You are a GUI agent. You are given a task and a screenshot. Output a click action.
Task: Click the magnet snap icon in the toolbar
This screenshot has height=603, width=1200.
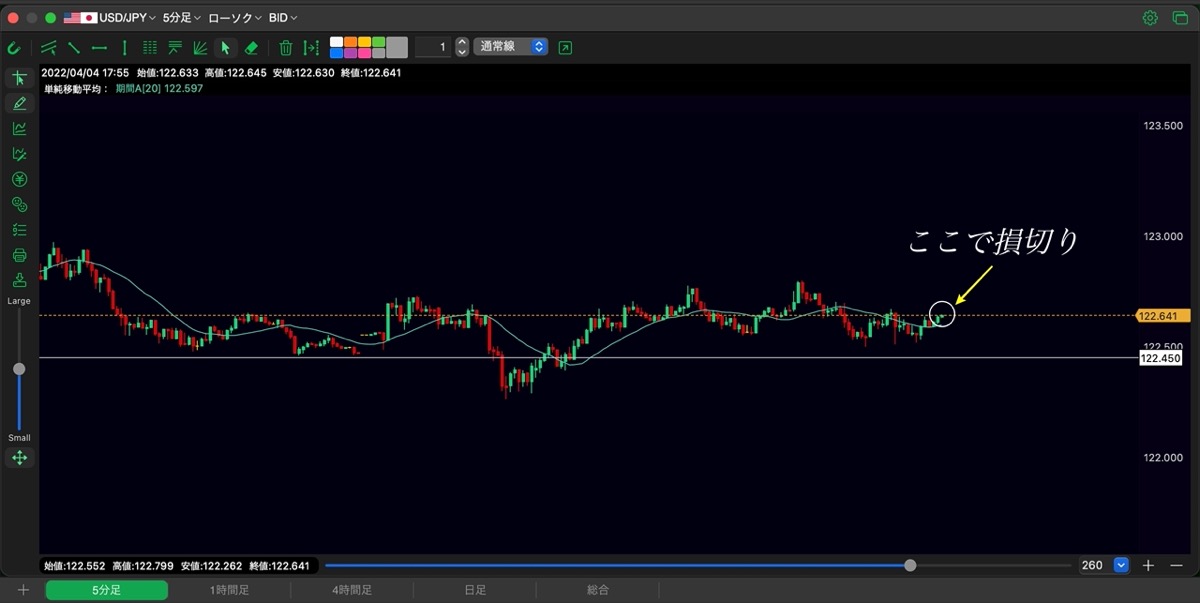click(x=14, y=47)
